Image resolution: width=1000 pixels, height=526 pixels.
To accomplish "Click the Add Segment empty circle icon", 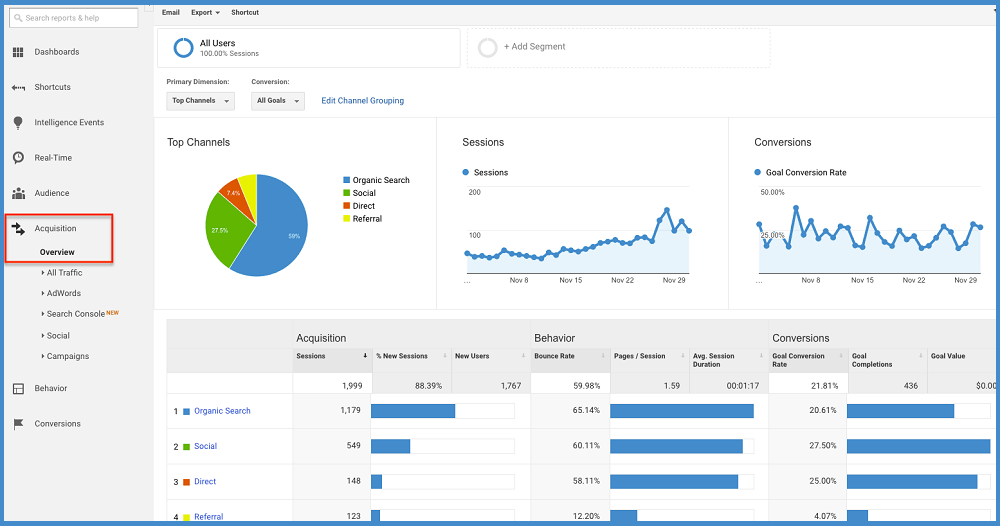I will [x=487, y=47].
